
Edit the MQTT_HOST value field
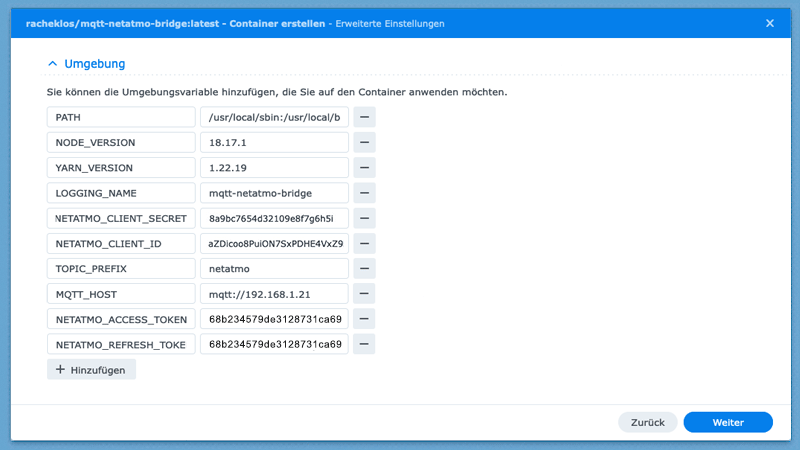pyautogui.click(x=273, y=294)
